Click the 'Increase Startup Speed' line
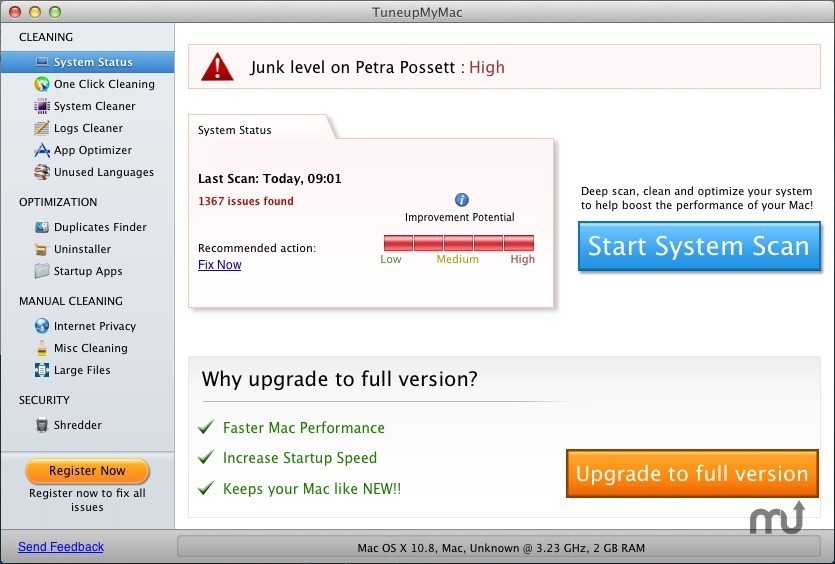Screen dimensions: 835x564 [x=300, y=458]
